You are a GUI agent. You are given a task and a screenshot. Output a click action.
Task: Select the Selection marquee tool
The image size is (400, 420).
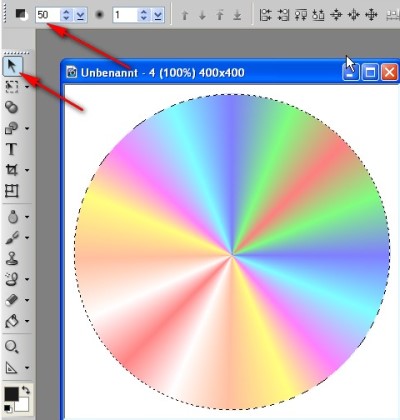pyautogui.click(x=11, y=86)
